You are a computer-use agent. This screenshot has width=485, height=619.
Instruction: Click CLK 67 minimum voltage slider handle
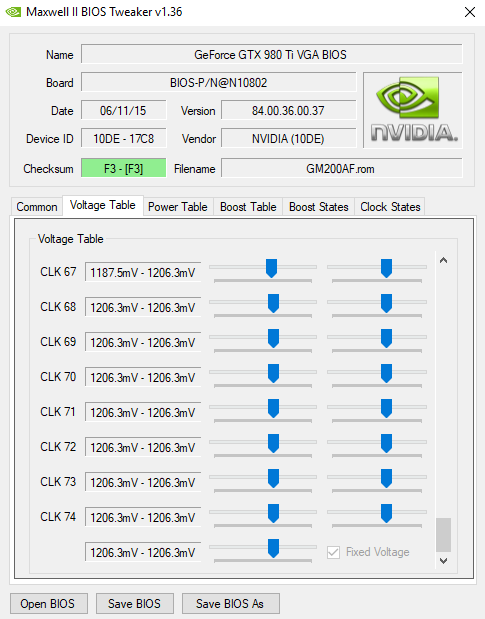(271, 268)
